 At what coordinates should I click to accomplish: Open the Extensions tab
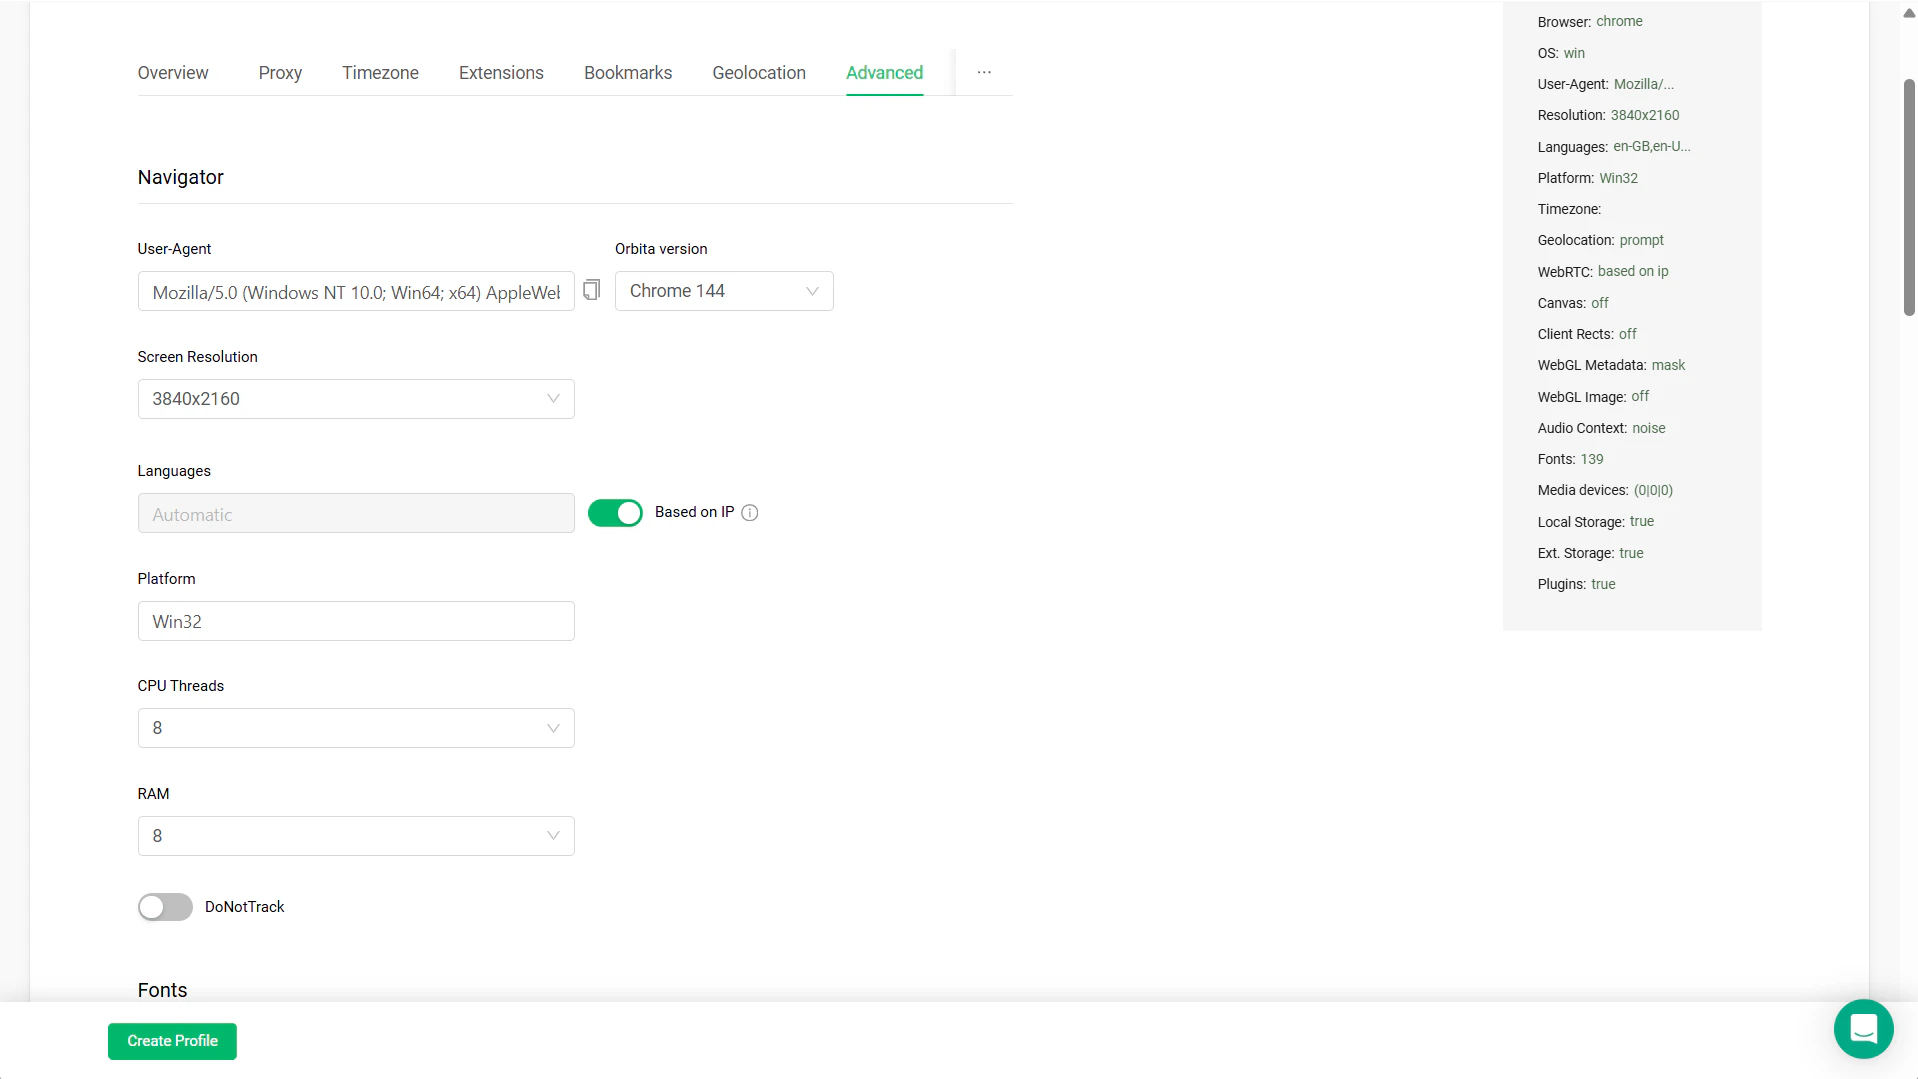500,72
